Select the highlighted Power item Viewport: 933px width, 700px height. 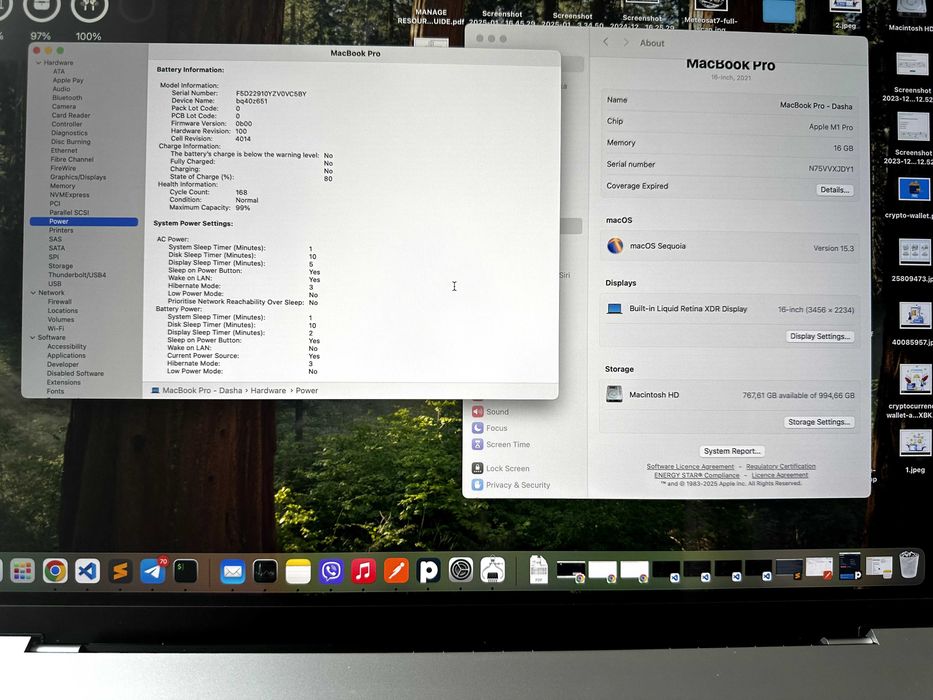coord(84,221)
